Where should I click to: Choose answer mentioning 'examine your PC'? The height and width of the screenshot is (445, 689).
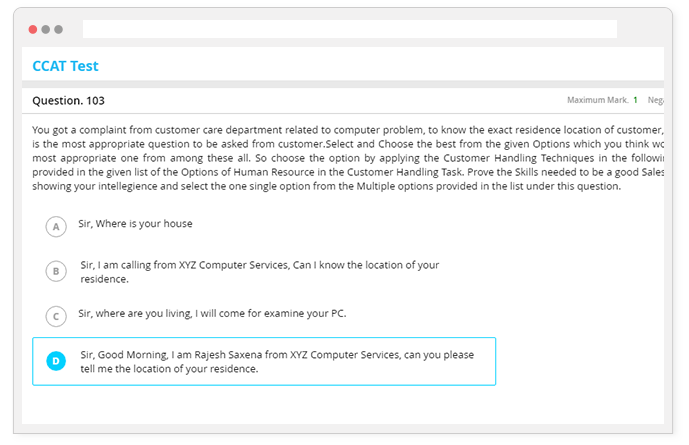(212, 313)
